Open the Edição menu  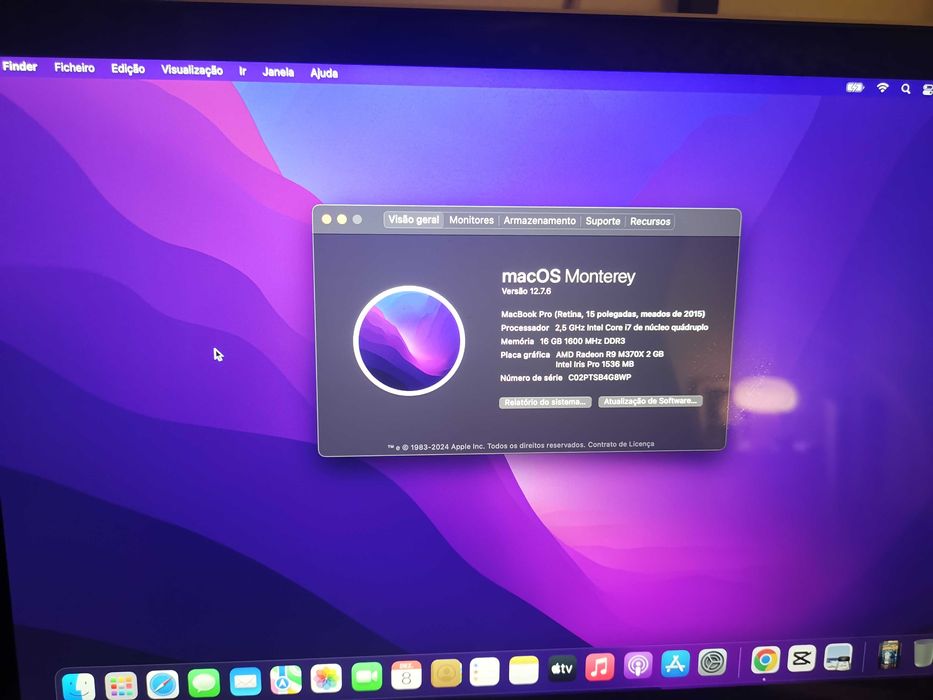coord(128,68)
